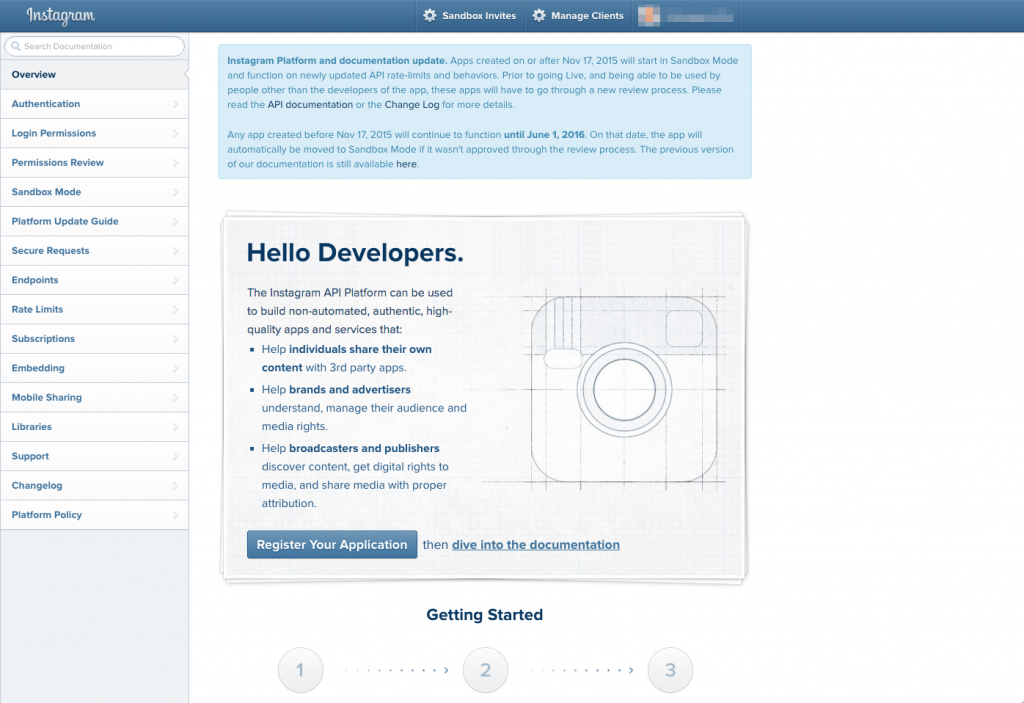
Task: Open the previous documentation 'here' link
Action: tap(406, 164)
